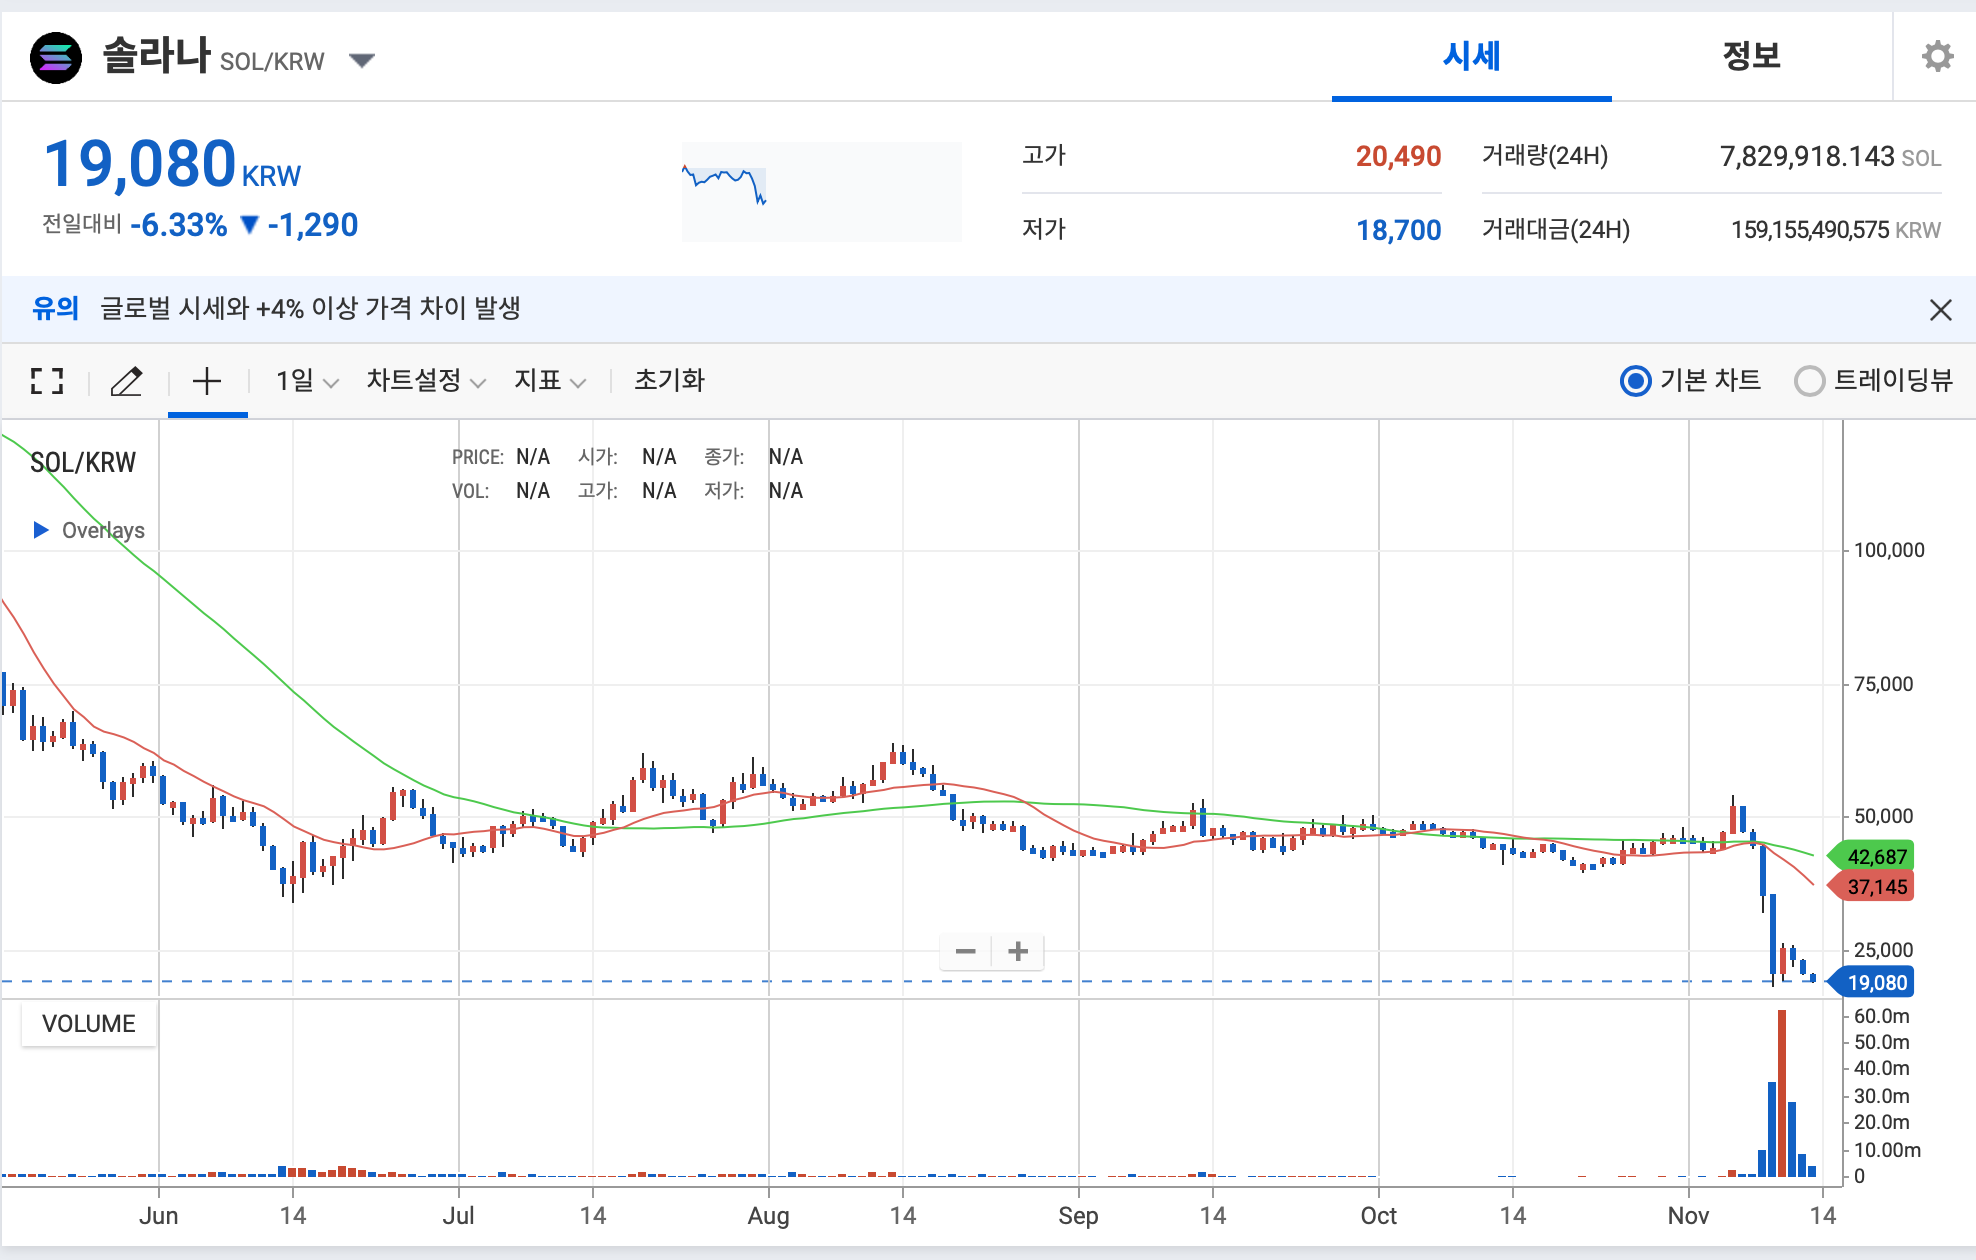1976x1260 pixels.
Task: Click the Solana coin logo
Action: [x=56, y=58]
